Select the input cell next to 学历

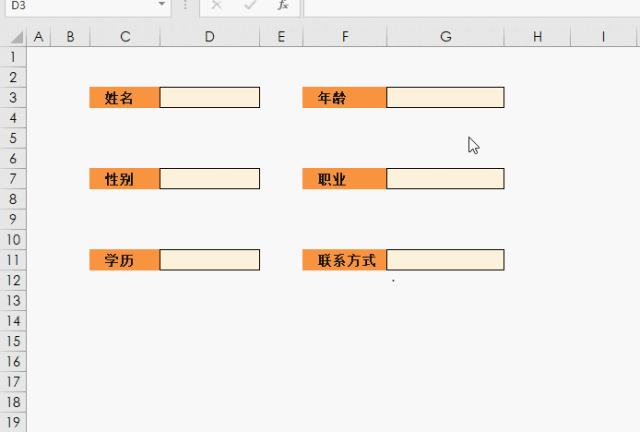210,260
